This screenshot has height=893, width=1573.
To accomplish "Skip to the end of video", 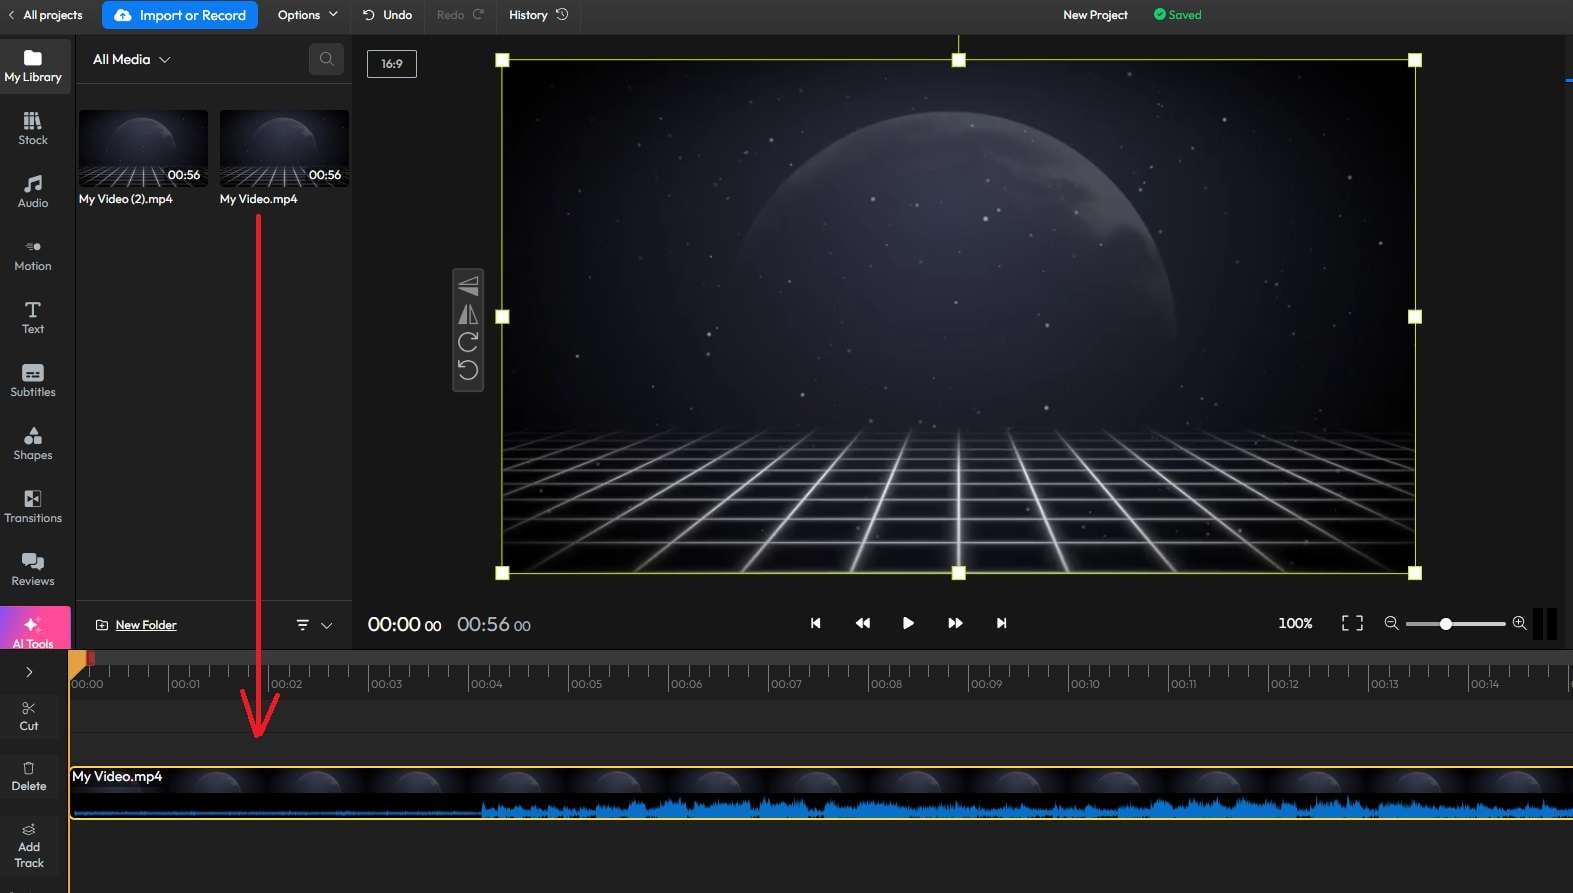I will [x=1001, y=623].
